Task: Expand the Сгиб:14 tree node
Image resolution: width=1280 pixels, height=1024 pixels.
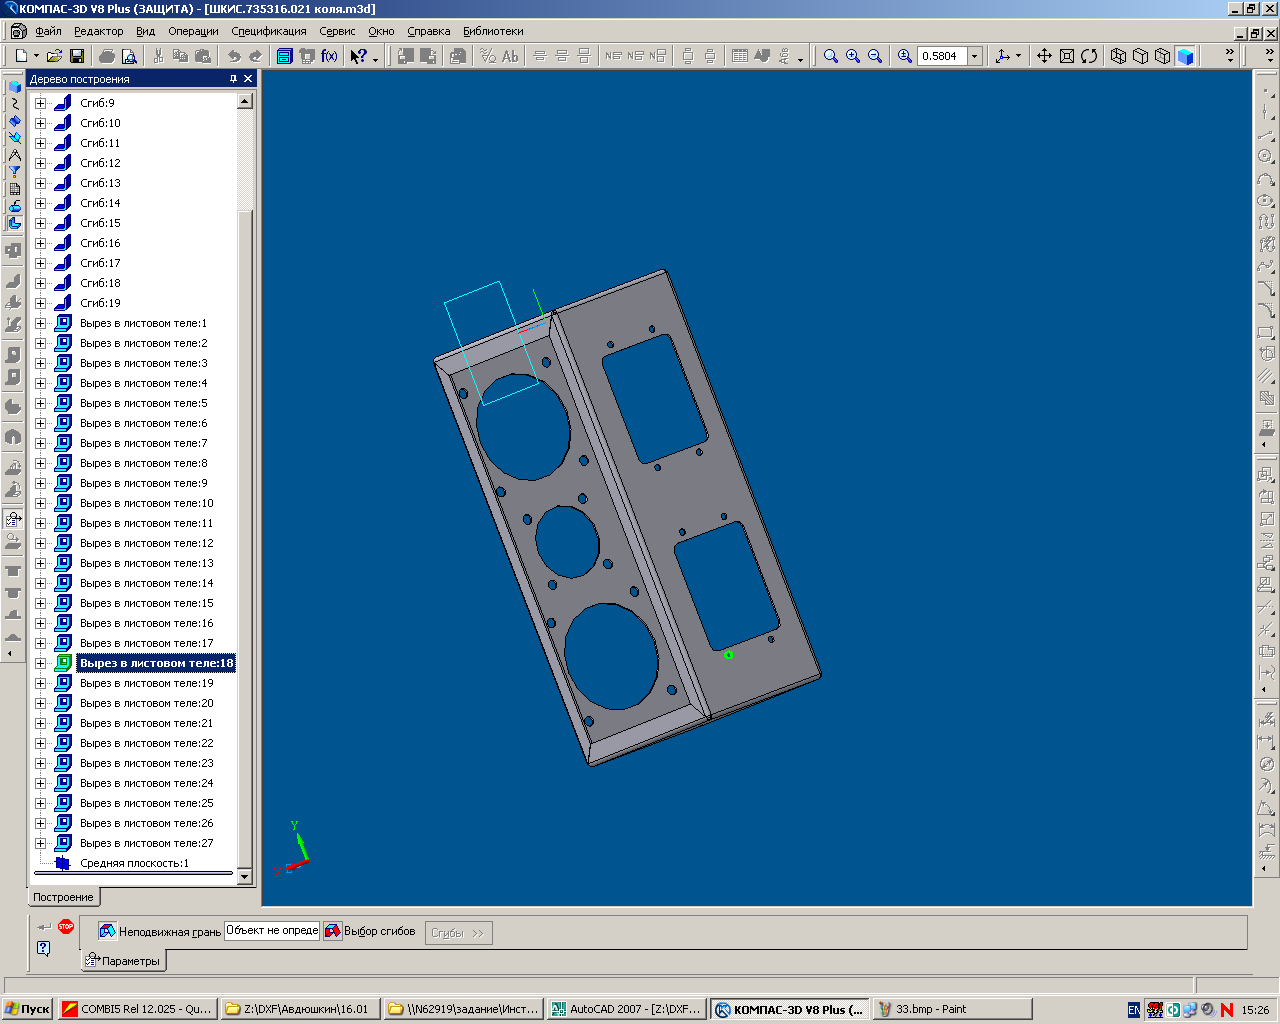Action: click(41, 203)
